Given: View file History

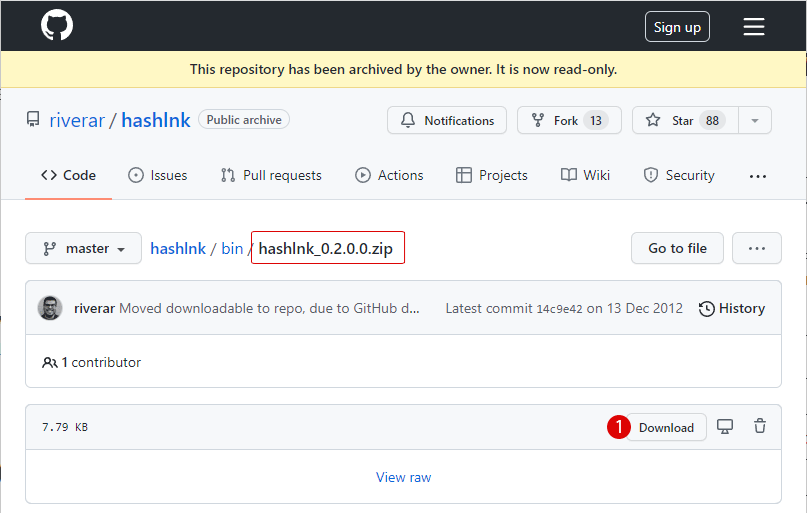Looking at the screenshot, I should tap(731, 308).
